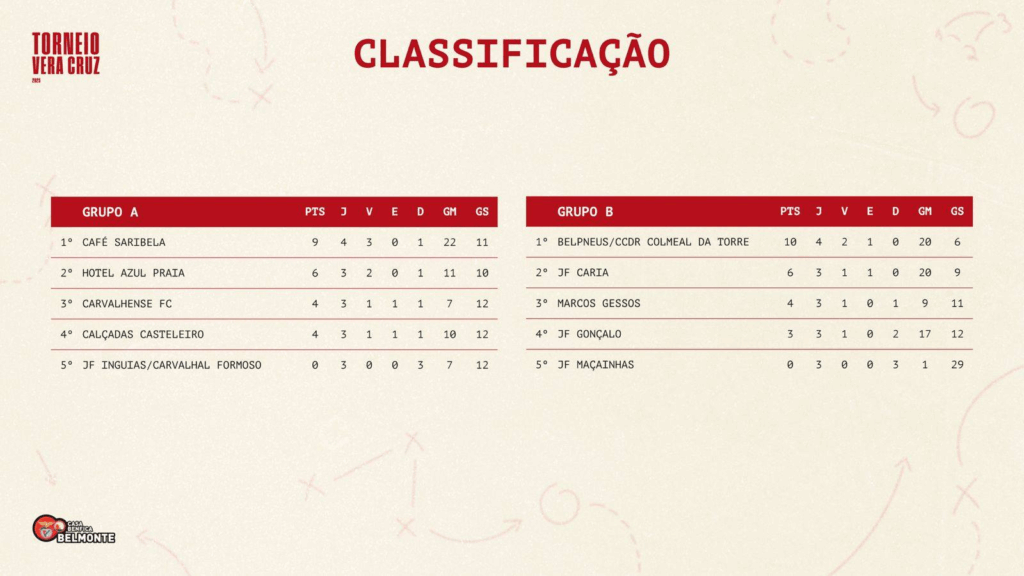Select the Grupo A table header
1024x576 pixels.
tap(110, 212)
